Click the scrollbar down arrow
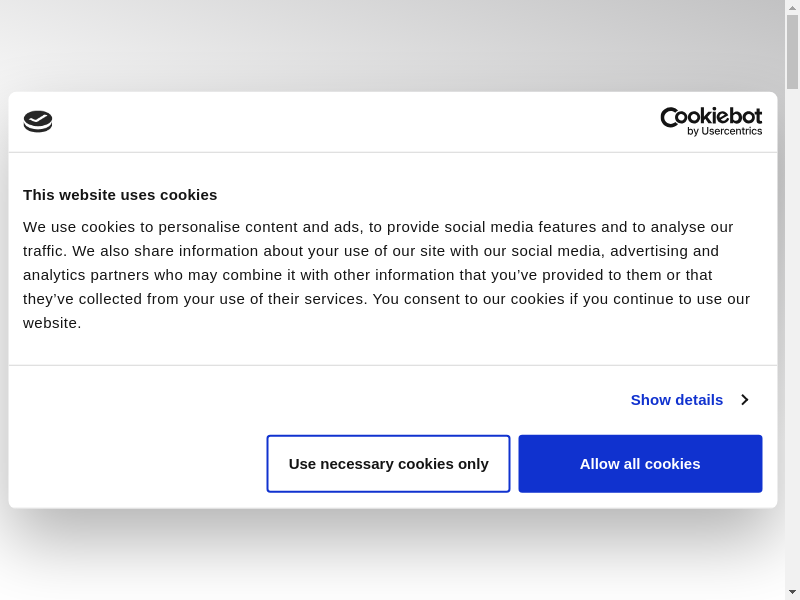 click(792, 592)
